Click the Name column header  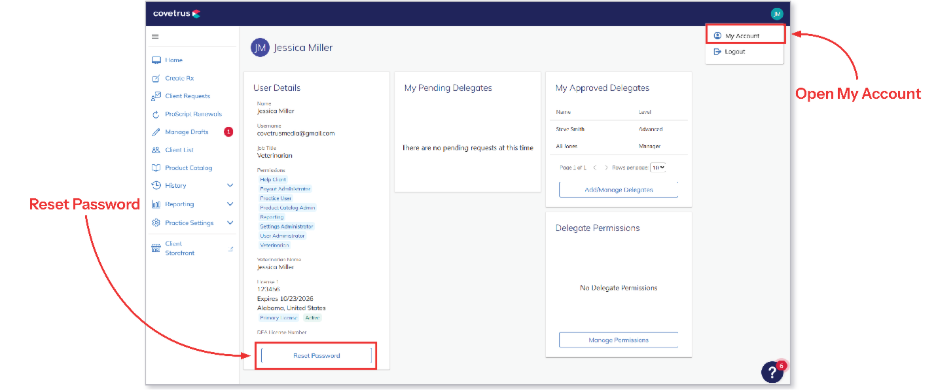(564, 112)
